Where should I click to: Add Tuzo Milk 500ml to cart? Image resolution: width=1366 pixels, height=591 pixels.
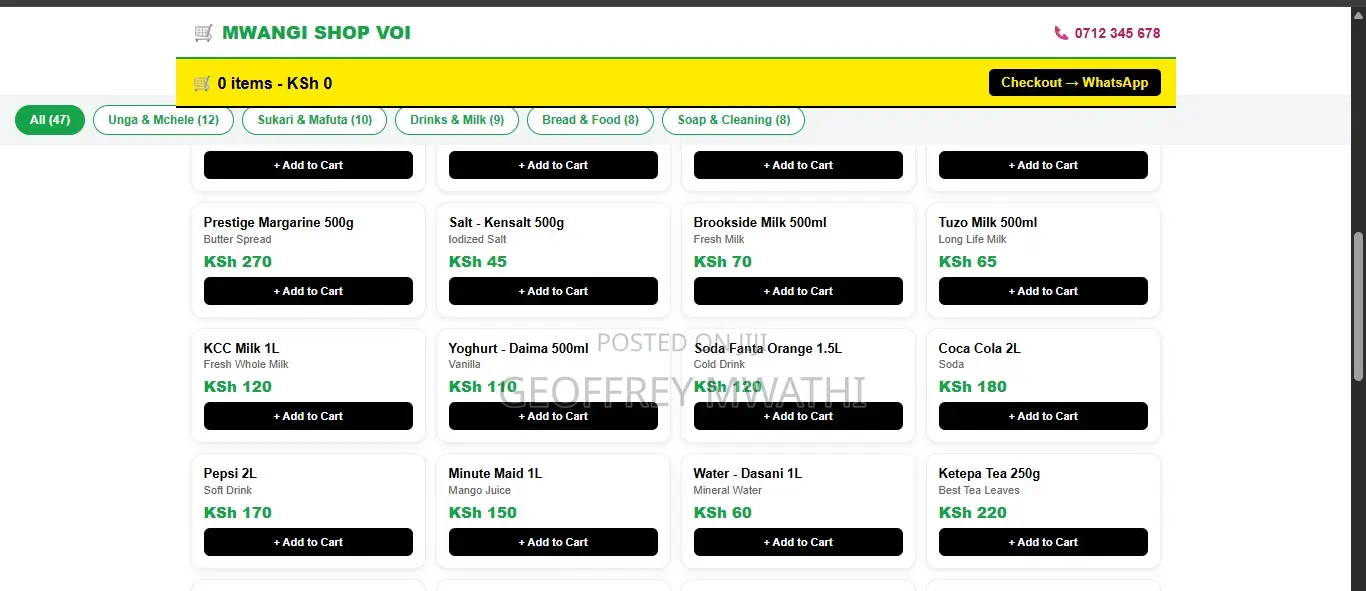coord(1043,291)
